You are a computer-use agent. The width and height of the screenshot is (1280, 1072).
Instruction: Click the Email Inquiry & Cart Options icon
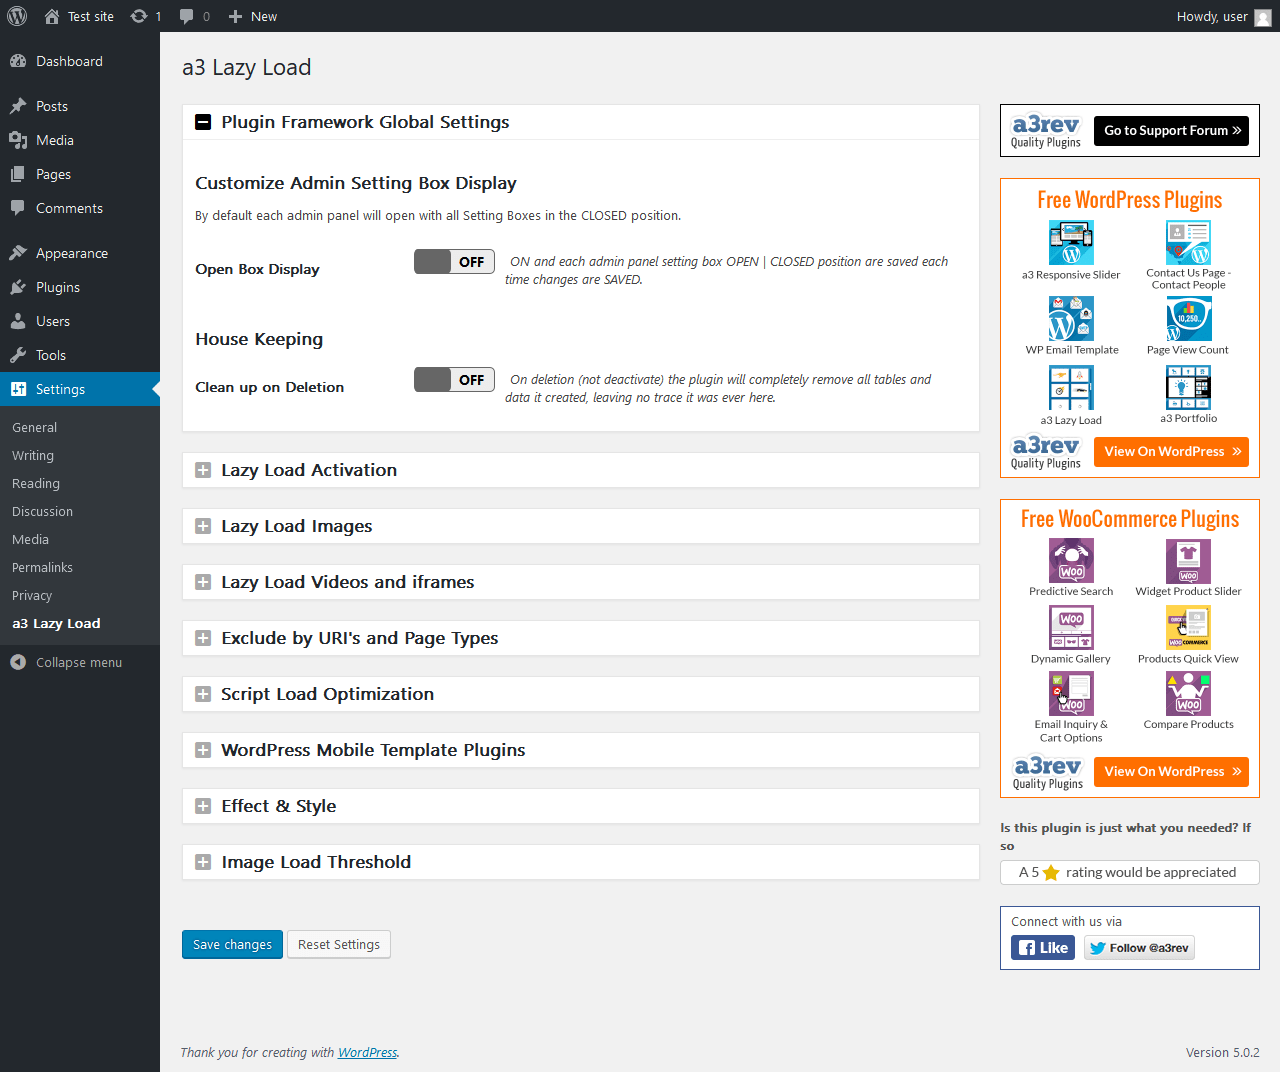tap(1071, 694)
